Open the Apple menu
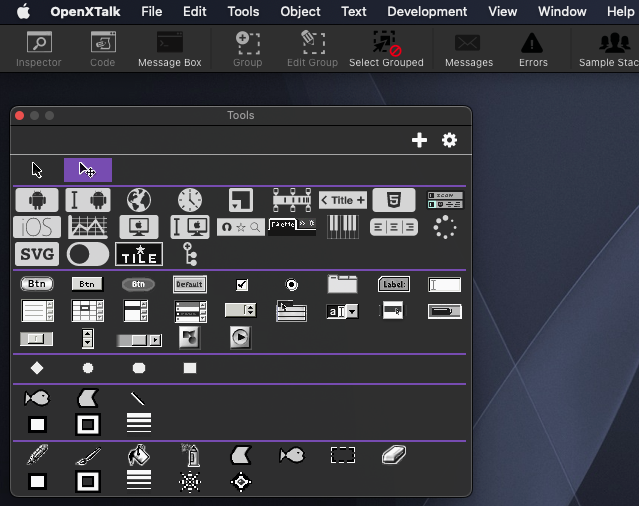This screenshot has width=639, height=506. [x=23, y=11]
